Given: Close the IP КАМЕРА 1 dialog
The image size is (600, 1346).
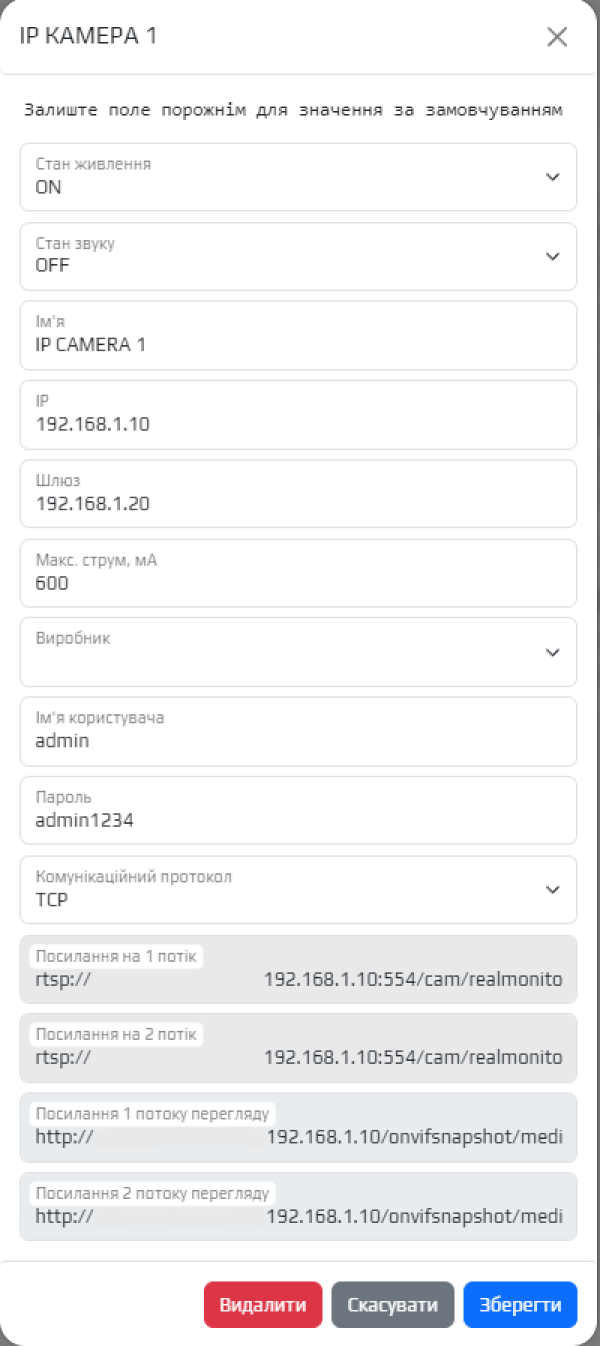Looking at the screenshot, I should (x=557, y=37).
